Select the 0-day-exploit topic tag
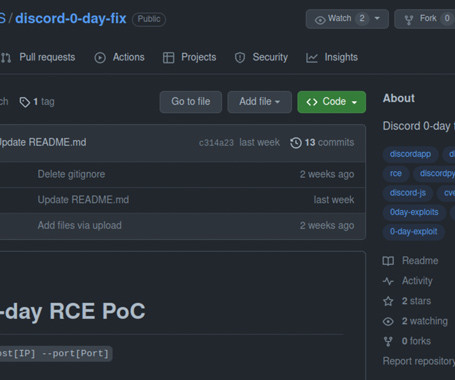 [413, 231]
